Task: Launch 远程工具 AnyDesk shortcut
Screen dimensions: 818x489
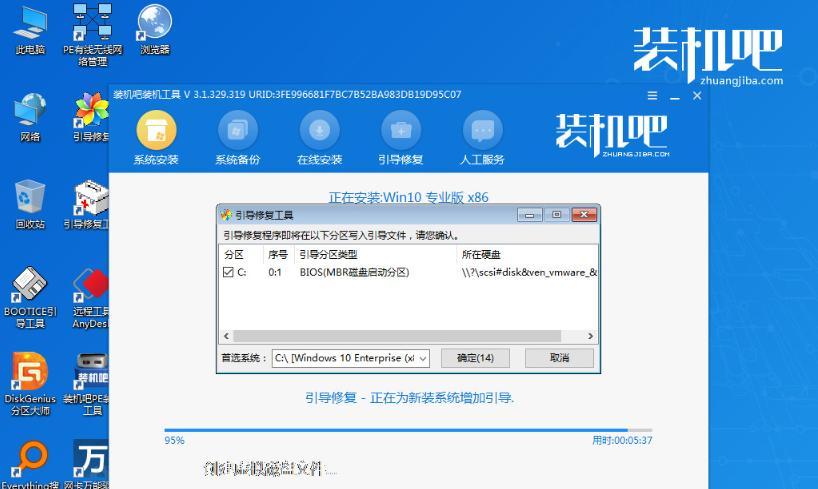Action: click(x=91, y=297)
